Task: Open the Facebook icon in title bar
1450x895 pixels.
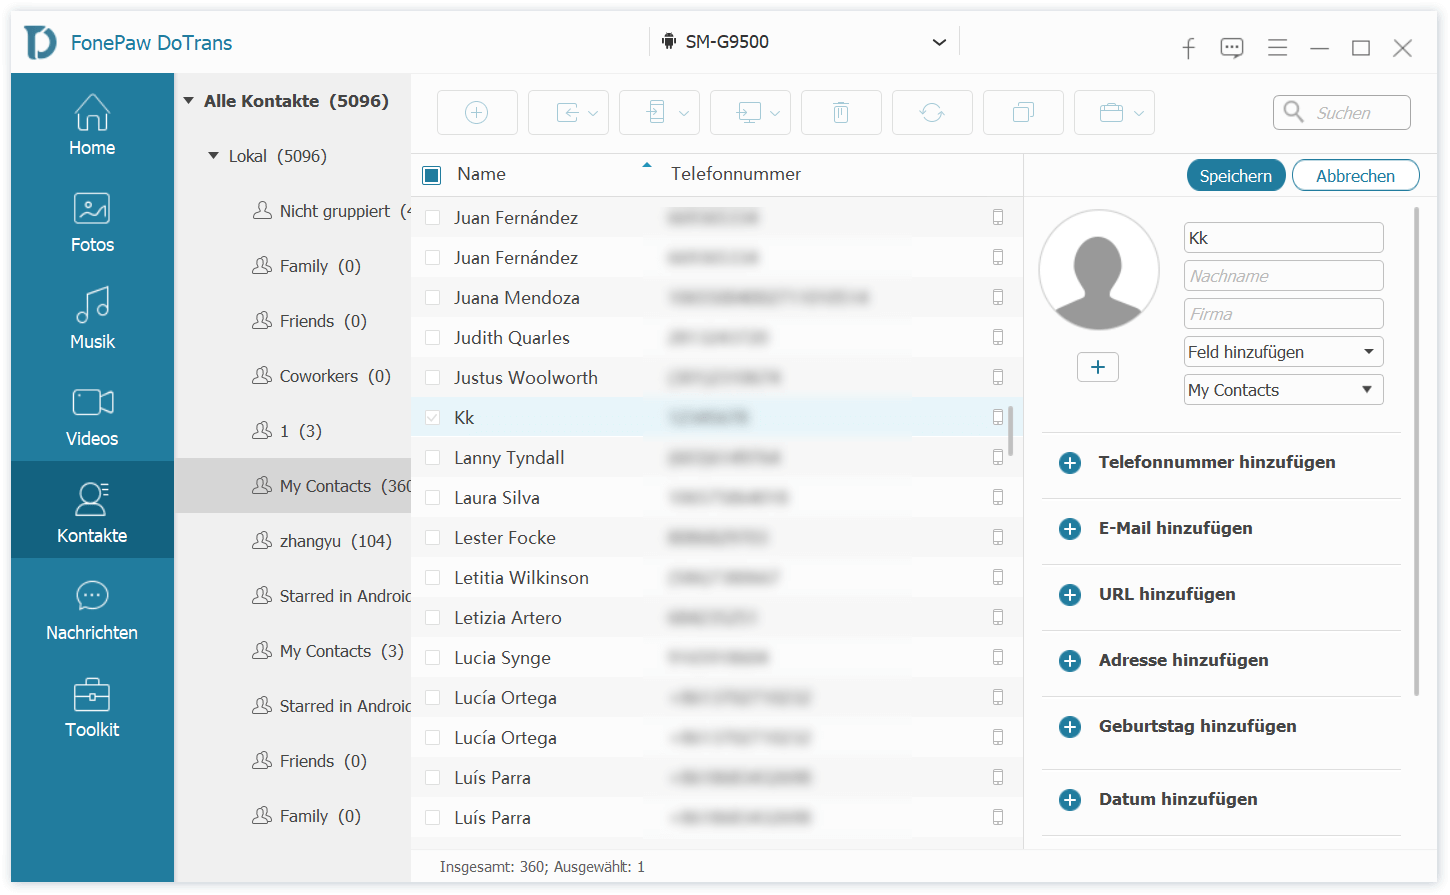Action: tap(1188, 48)
